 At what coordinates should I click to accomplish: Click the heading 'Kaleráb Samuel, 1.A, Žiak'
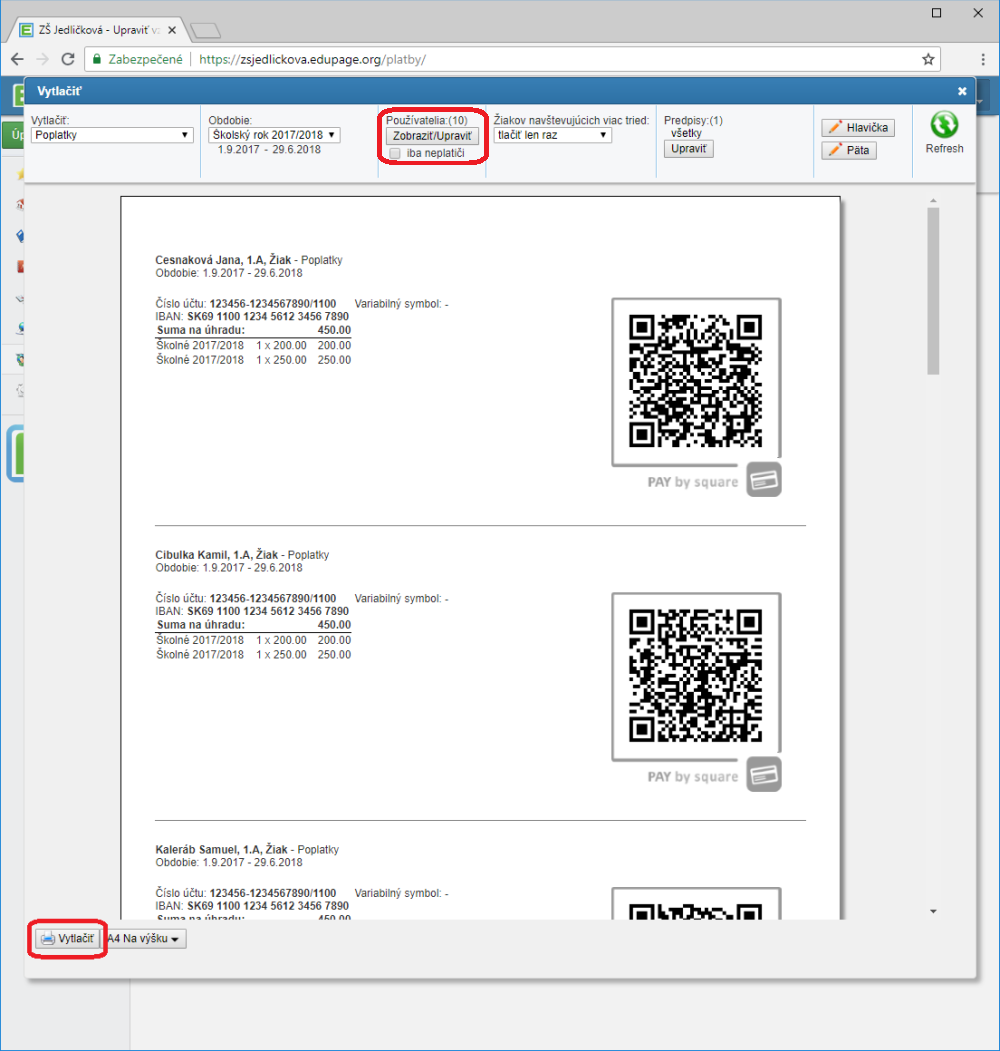(x=221, y=849)
